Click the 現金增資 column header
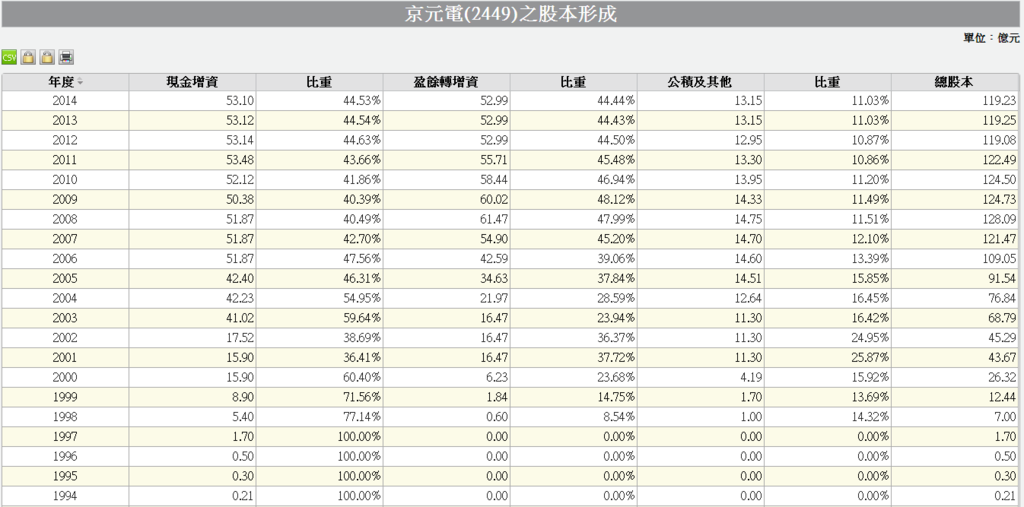The width and height of the screenshot is (1024, 507). click(x=192, y=82)
